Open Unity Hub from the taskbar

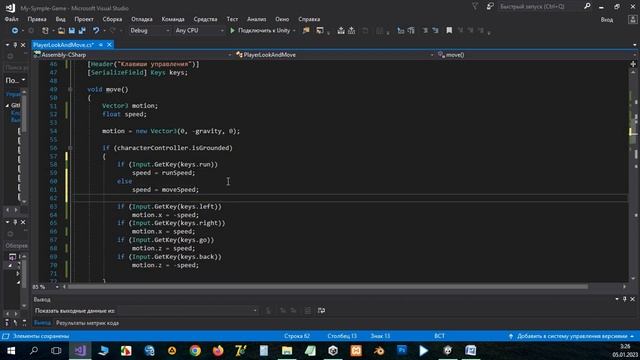coord(333,351)
